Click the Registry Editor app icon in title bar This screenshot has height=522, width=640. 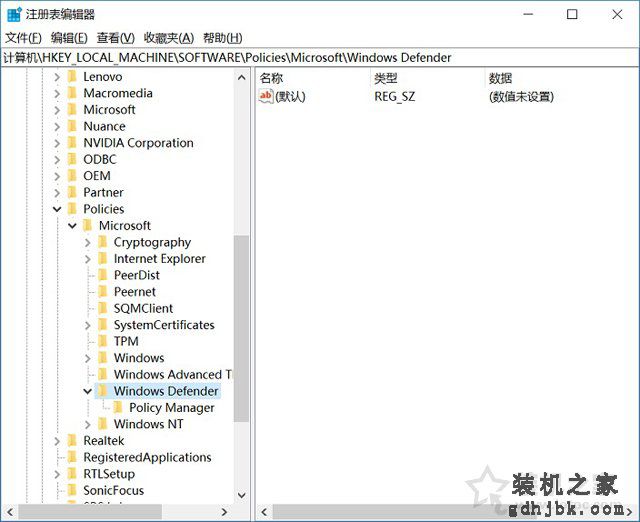[14, 14]
